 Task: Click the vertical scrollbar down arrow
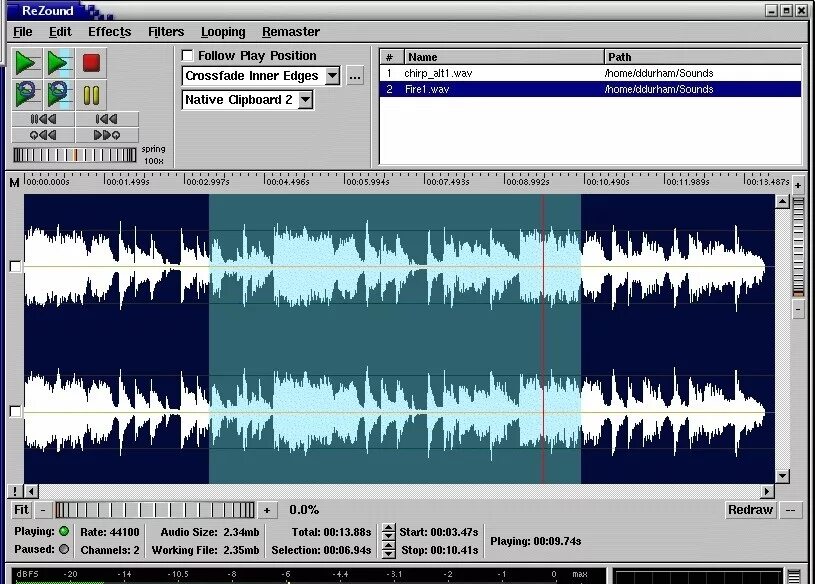coord(782,476)
